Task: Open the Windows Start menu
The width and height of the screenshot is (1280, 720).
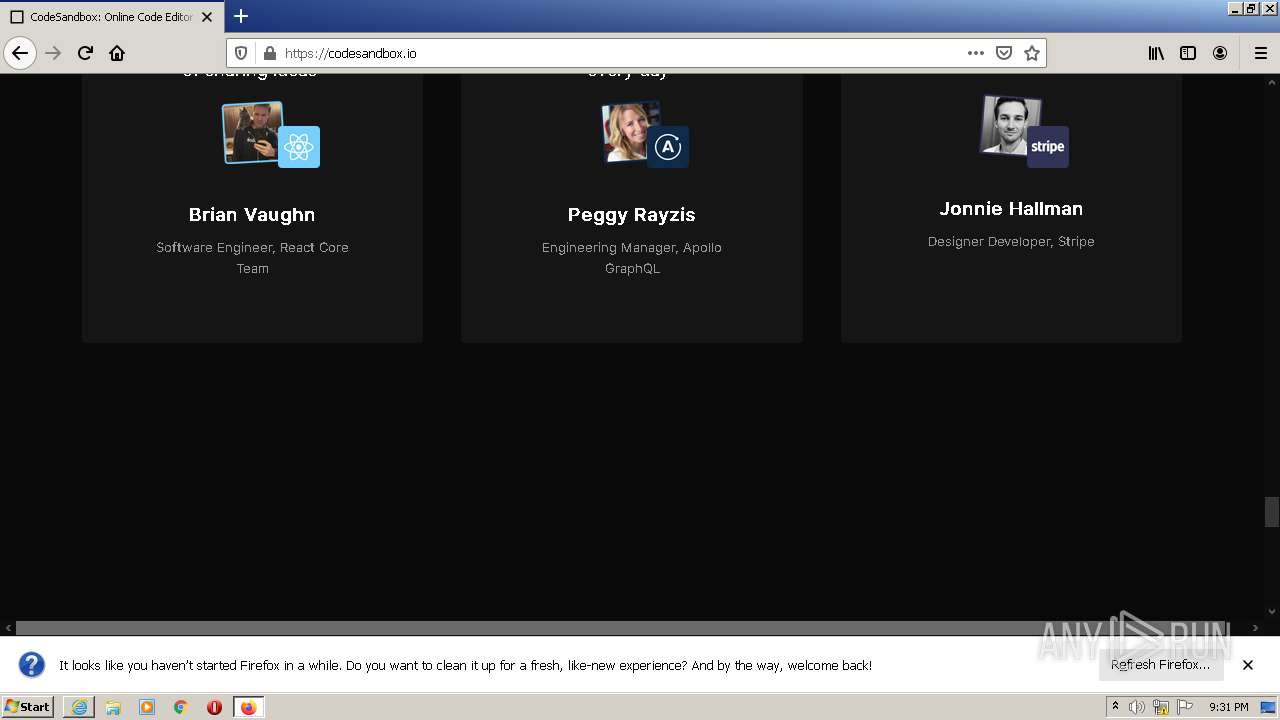Action: tap(27, 707)
